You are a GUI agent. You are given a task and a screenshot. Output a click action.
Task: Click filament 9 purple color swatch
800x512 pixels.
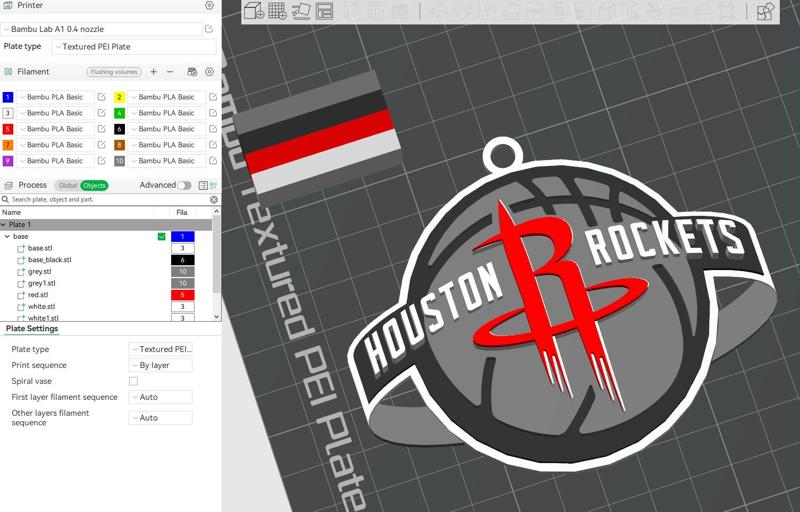tap(8, 161)
